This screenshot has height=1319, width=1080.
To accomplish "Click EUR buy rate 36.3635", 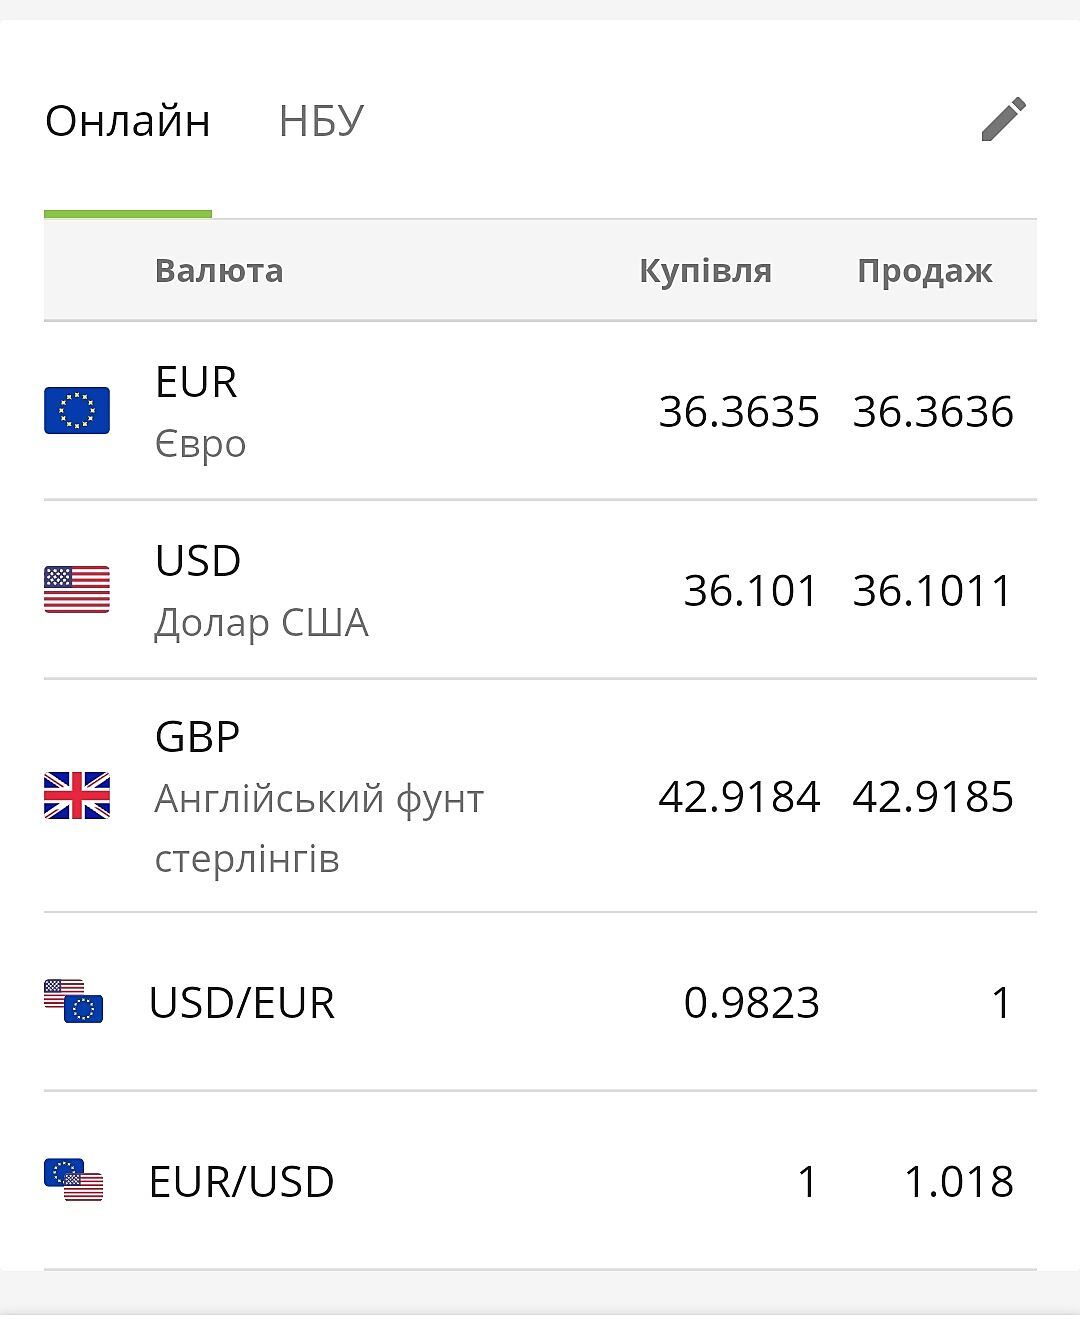I will pos(738,412).
